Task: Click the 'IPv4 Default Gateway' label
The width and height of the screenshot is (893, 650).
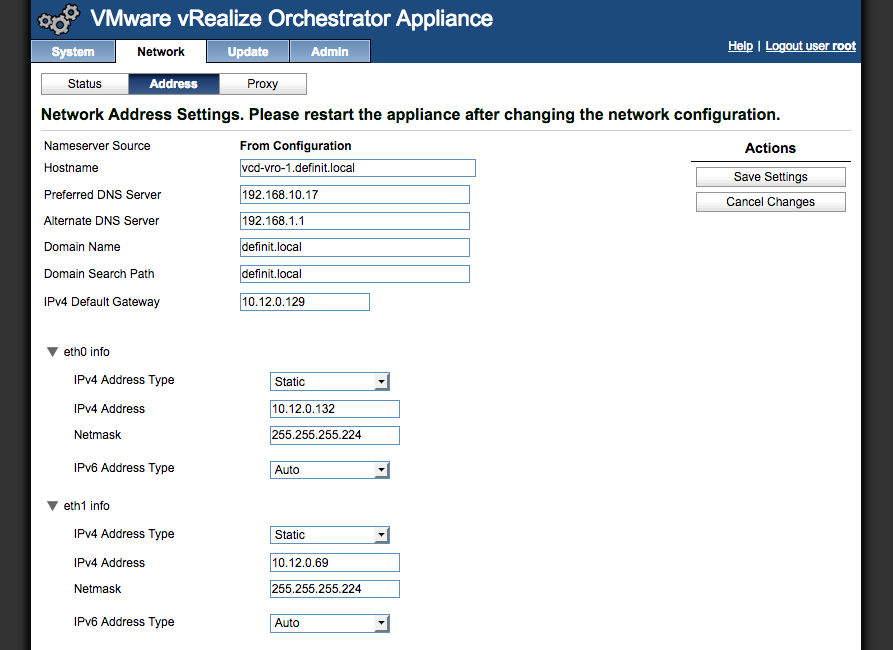Action: click(x=102, y=302)
